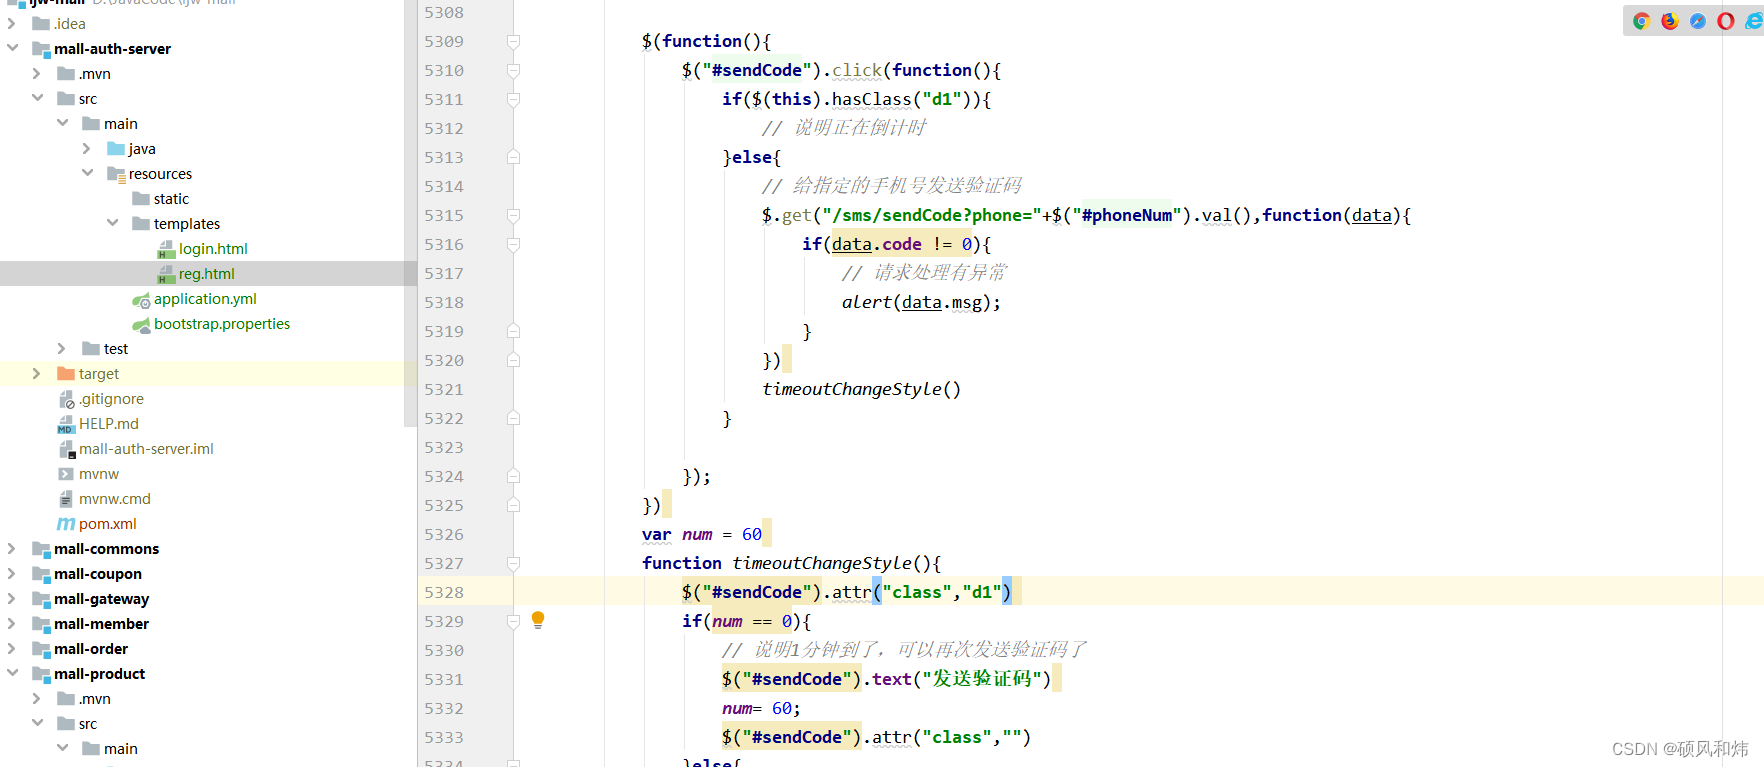Collapse the templates folder
This screenshot has height=767, width=1764.
tap(112, 223)
